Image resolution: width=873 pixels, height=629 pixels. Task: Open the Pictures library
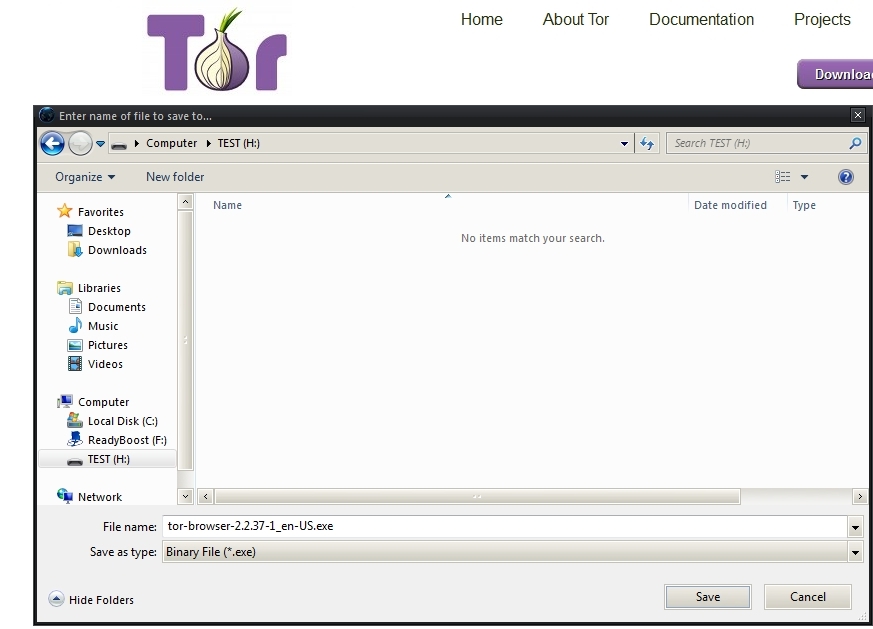[x=107, y=345]
